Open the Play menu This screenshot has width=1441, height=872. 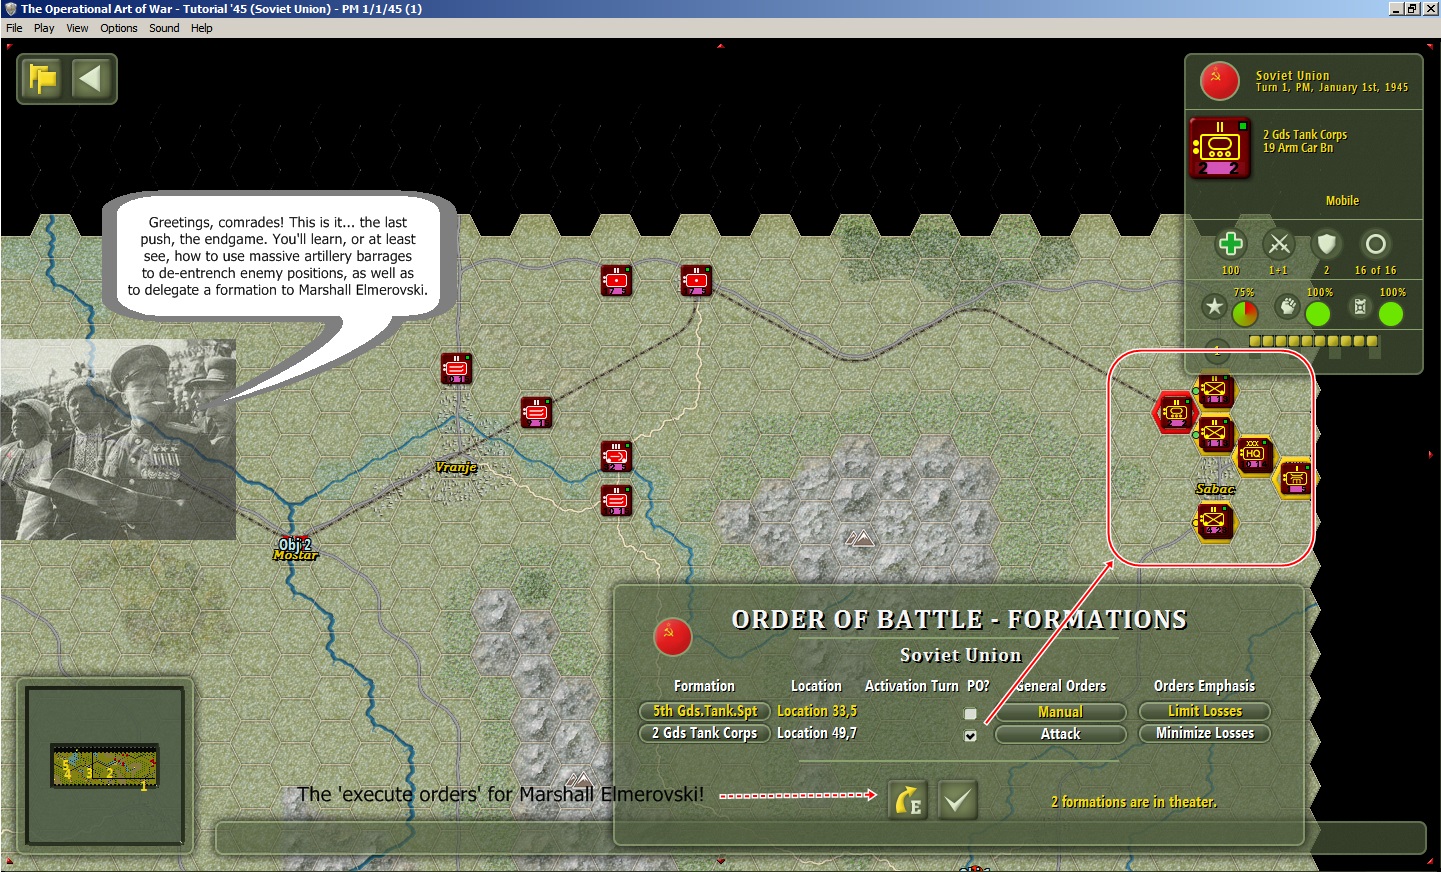(44, 28)
